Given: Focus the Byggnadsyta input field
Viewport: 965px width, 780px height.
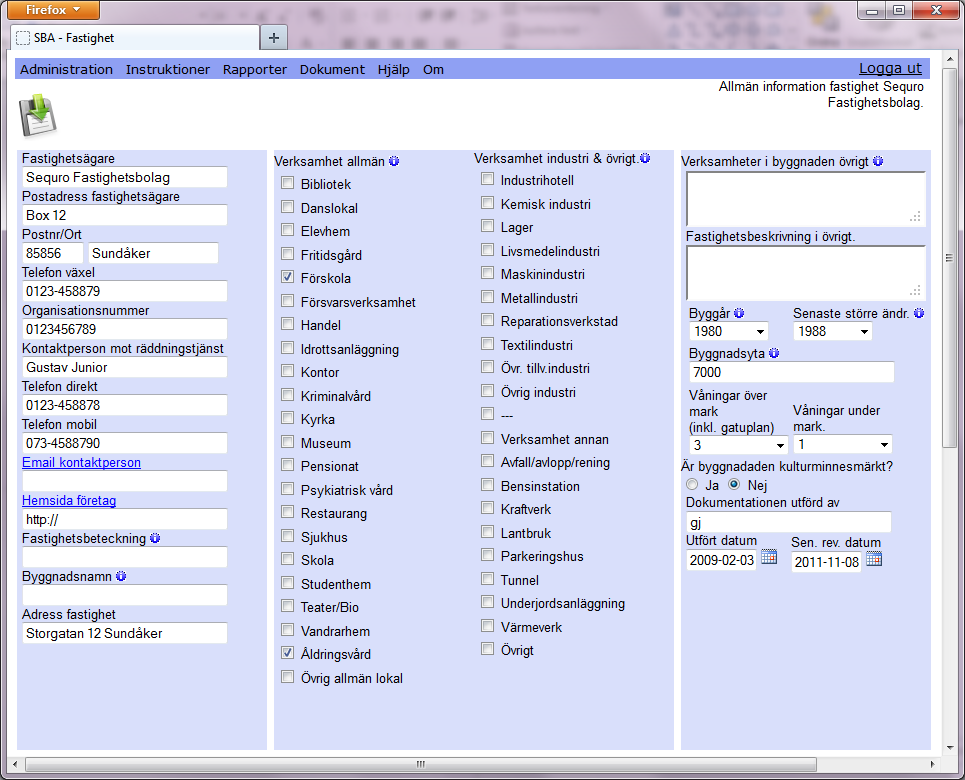Looking at the screenshot, I should point(791,372).
